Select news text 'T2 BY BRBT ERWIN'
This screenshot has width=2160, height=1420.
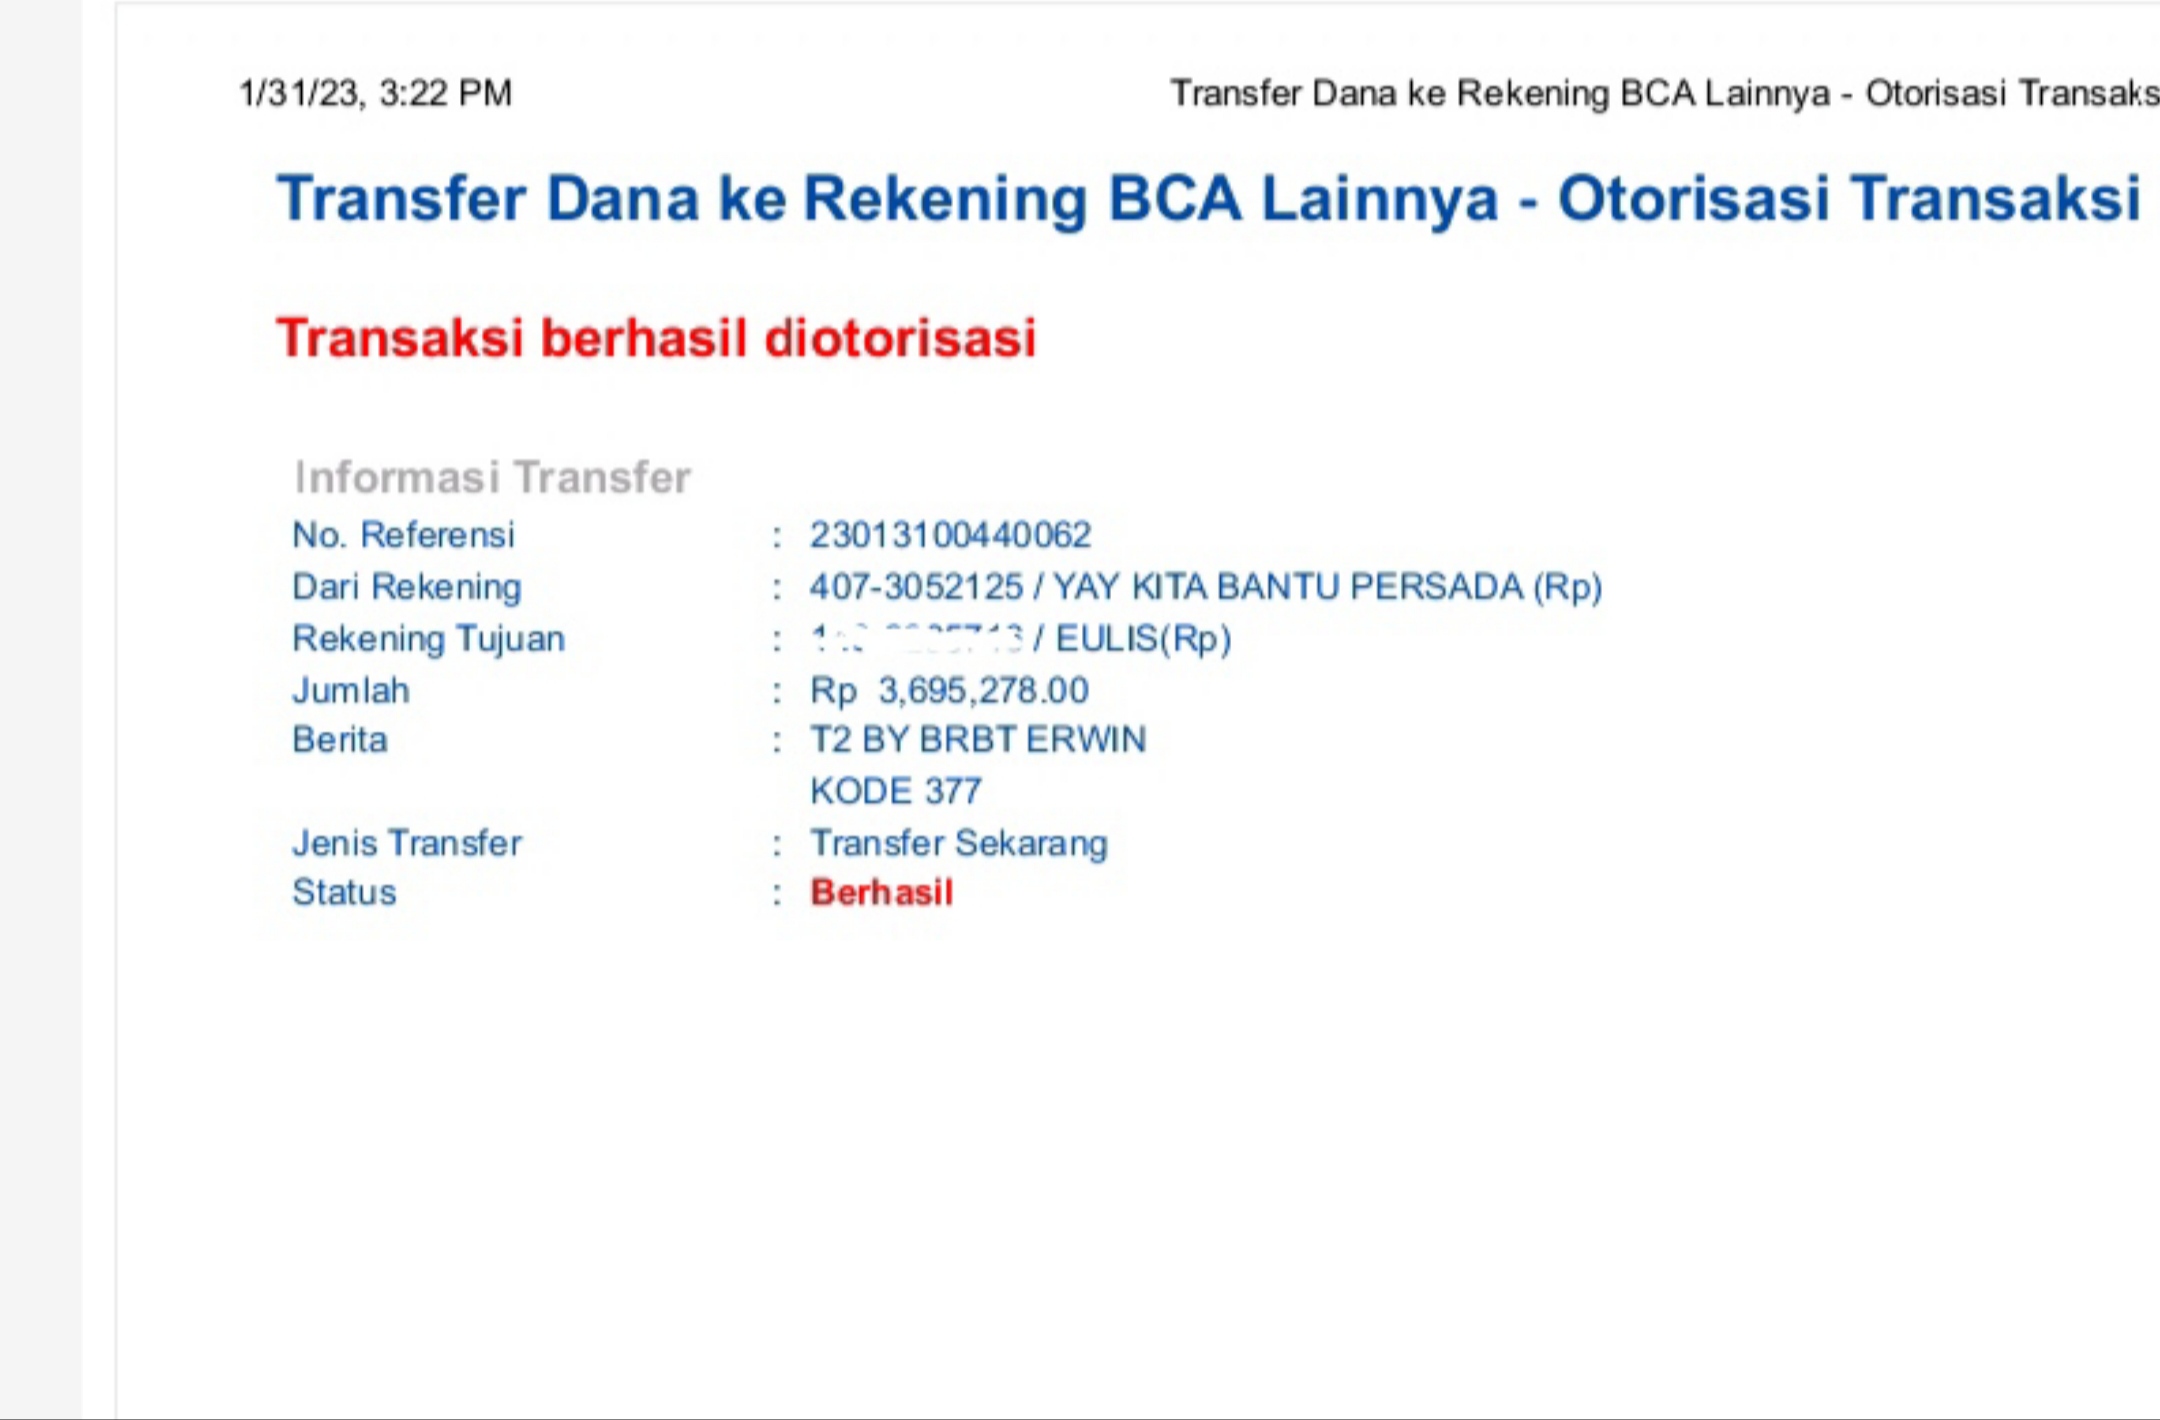tap(978, 740)
